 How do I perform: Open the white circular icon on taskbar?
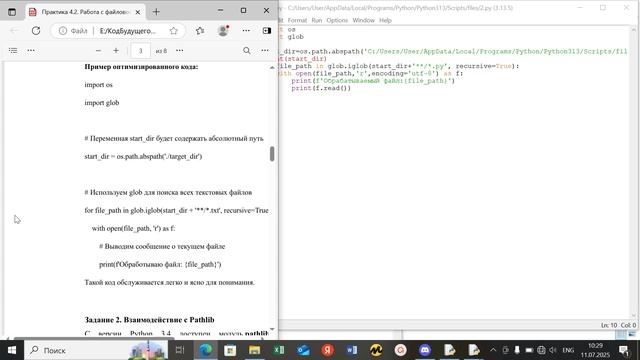[400, 350]
